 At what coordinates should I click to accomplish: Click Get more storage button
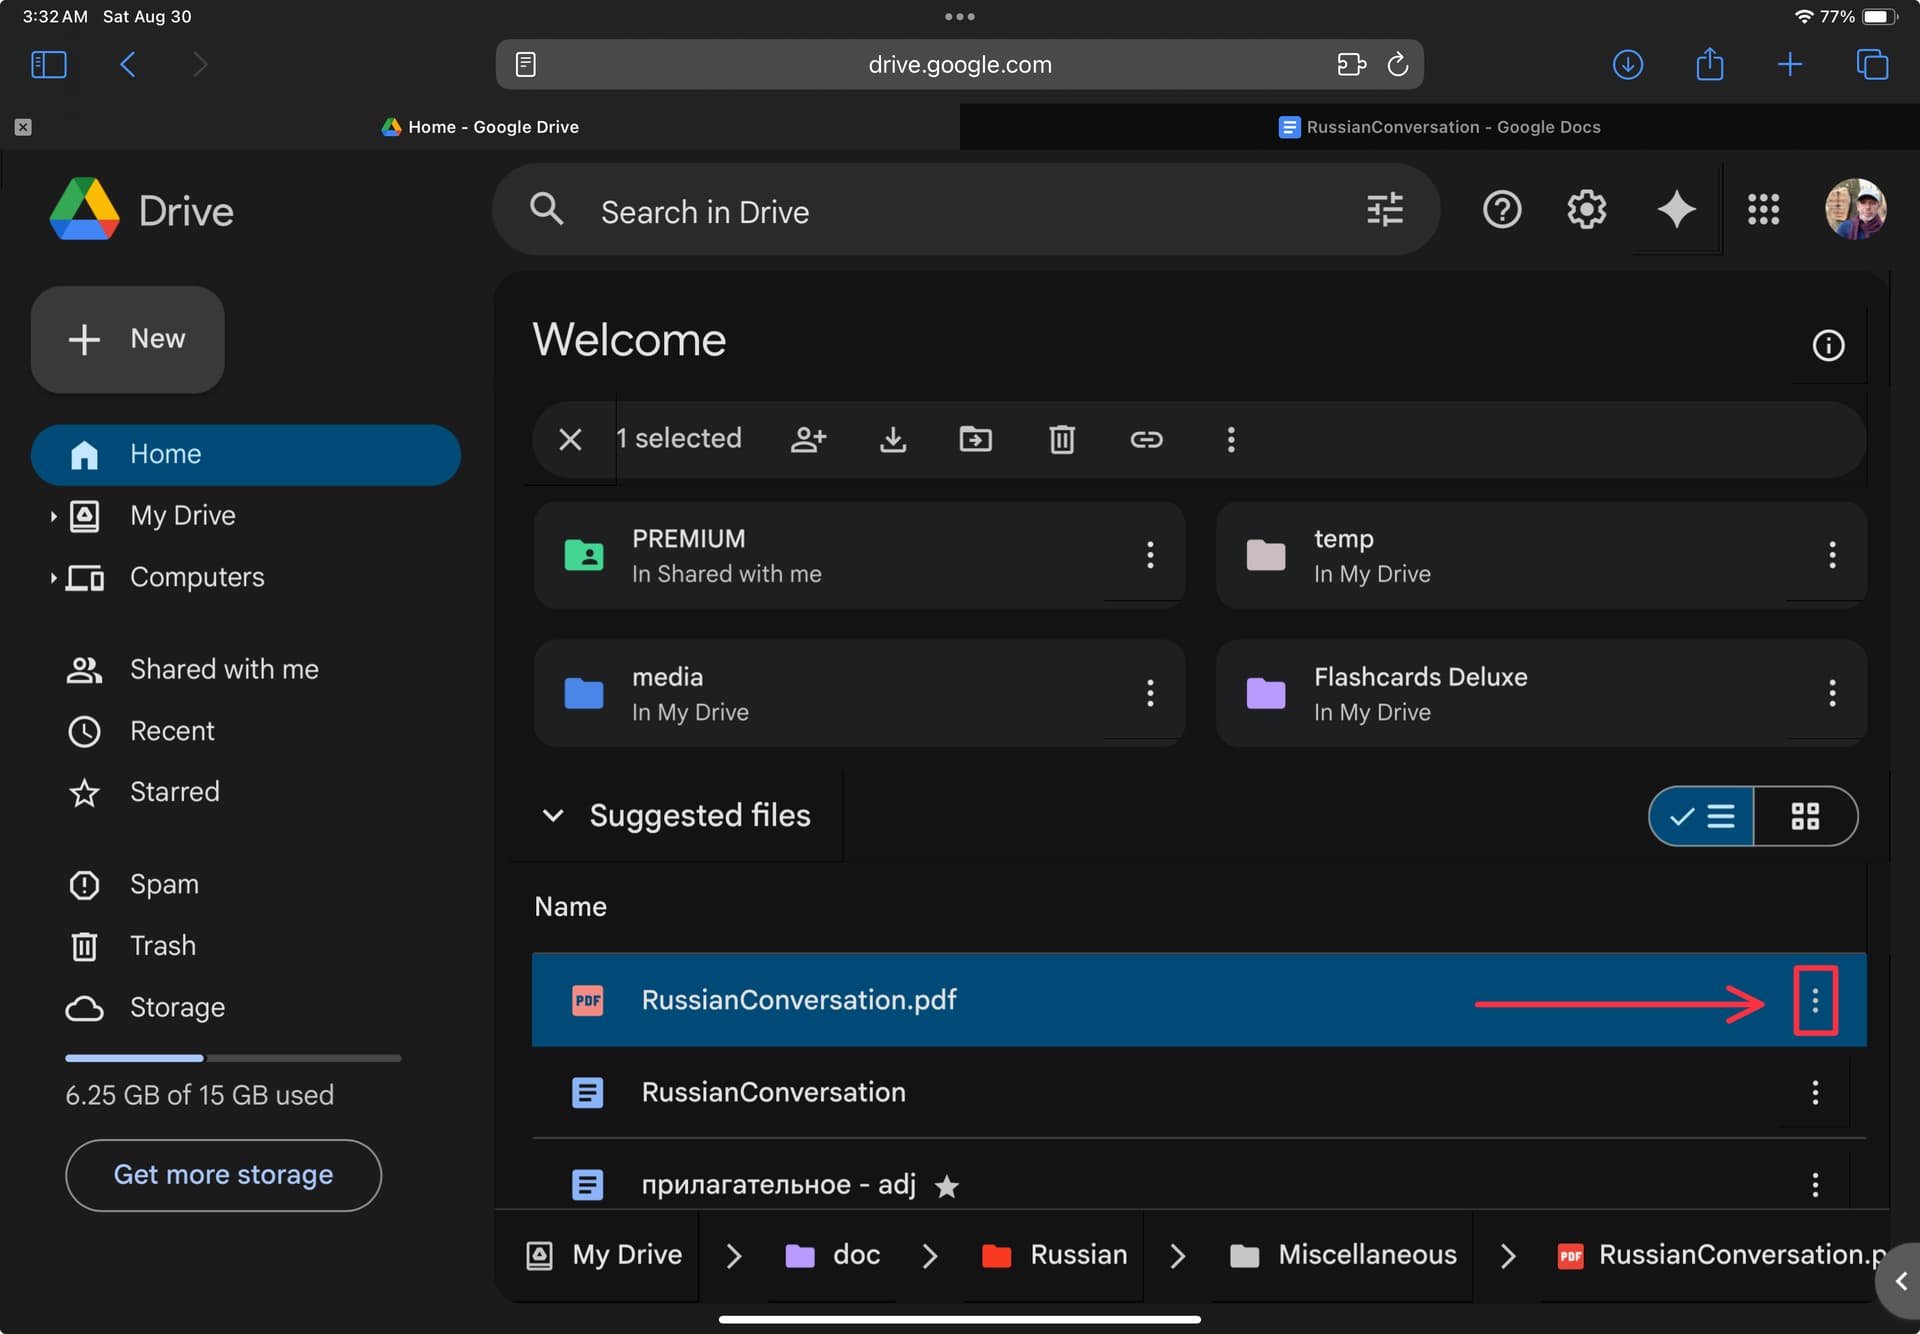pyautogui.click(x=224, y=1175)
